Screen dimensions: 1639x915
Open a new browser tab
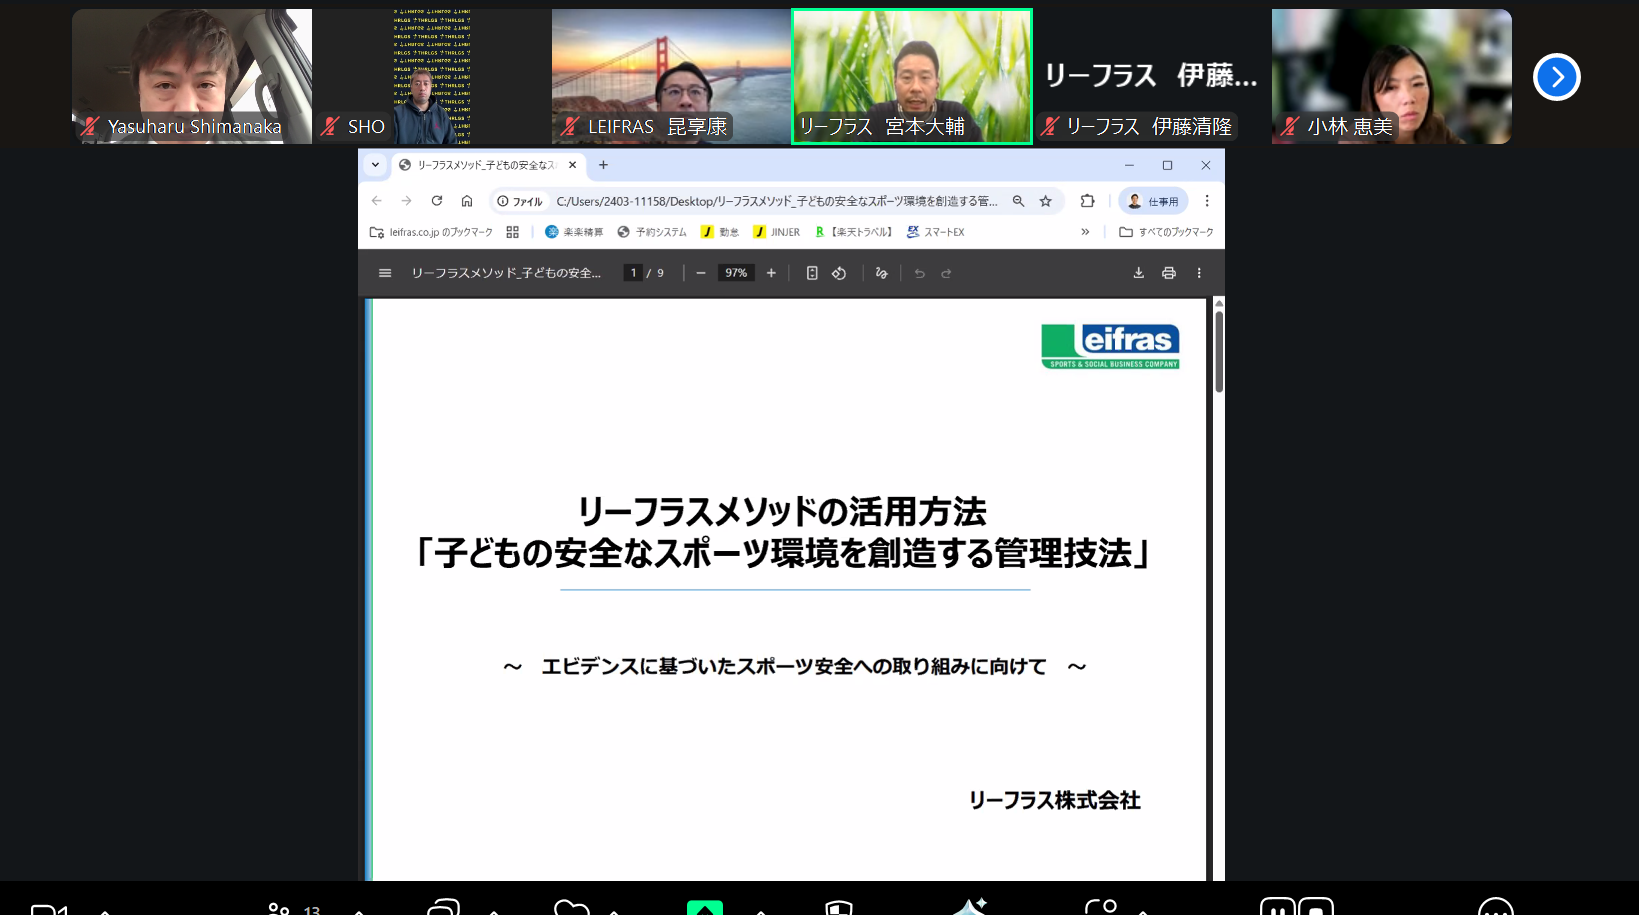click(603, 165)
